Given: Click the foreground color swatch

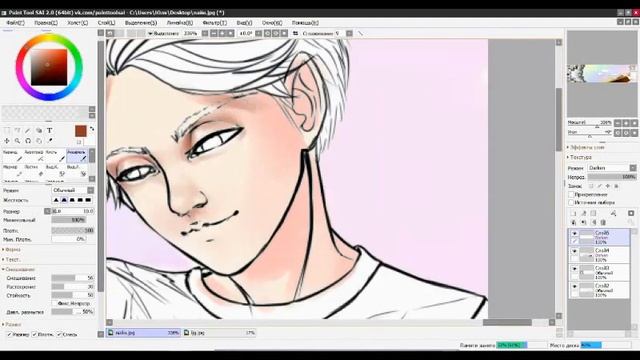Looking at the screenshot, I should tap(81, 131).
